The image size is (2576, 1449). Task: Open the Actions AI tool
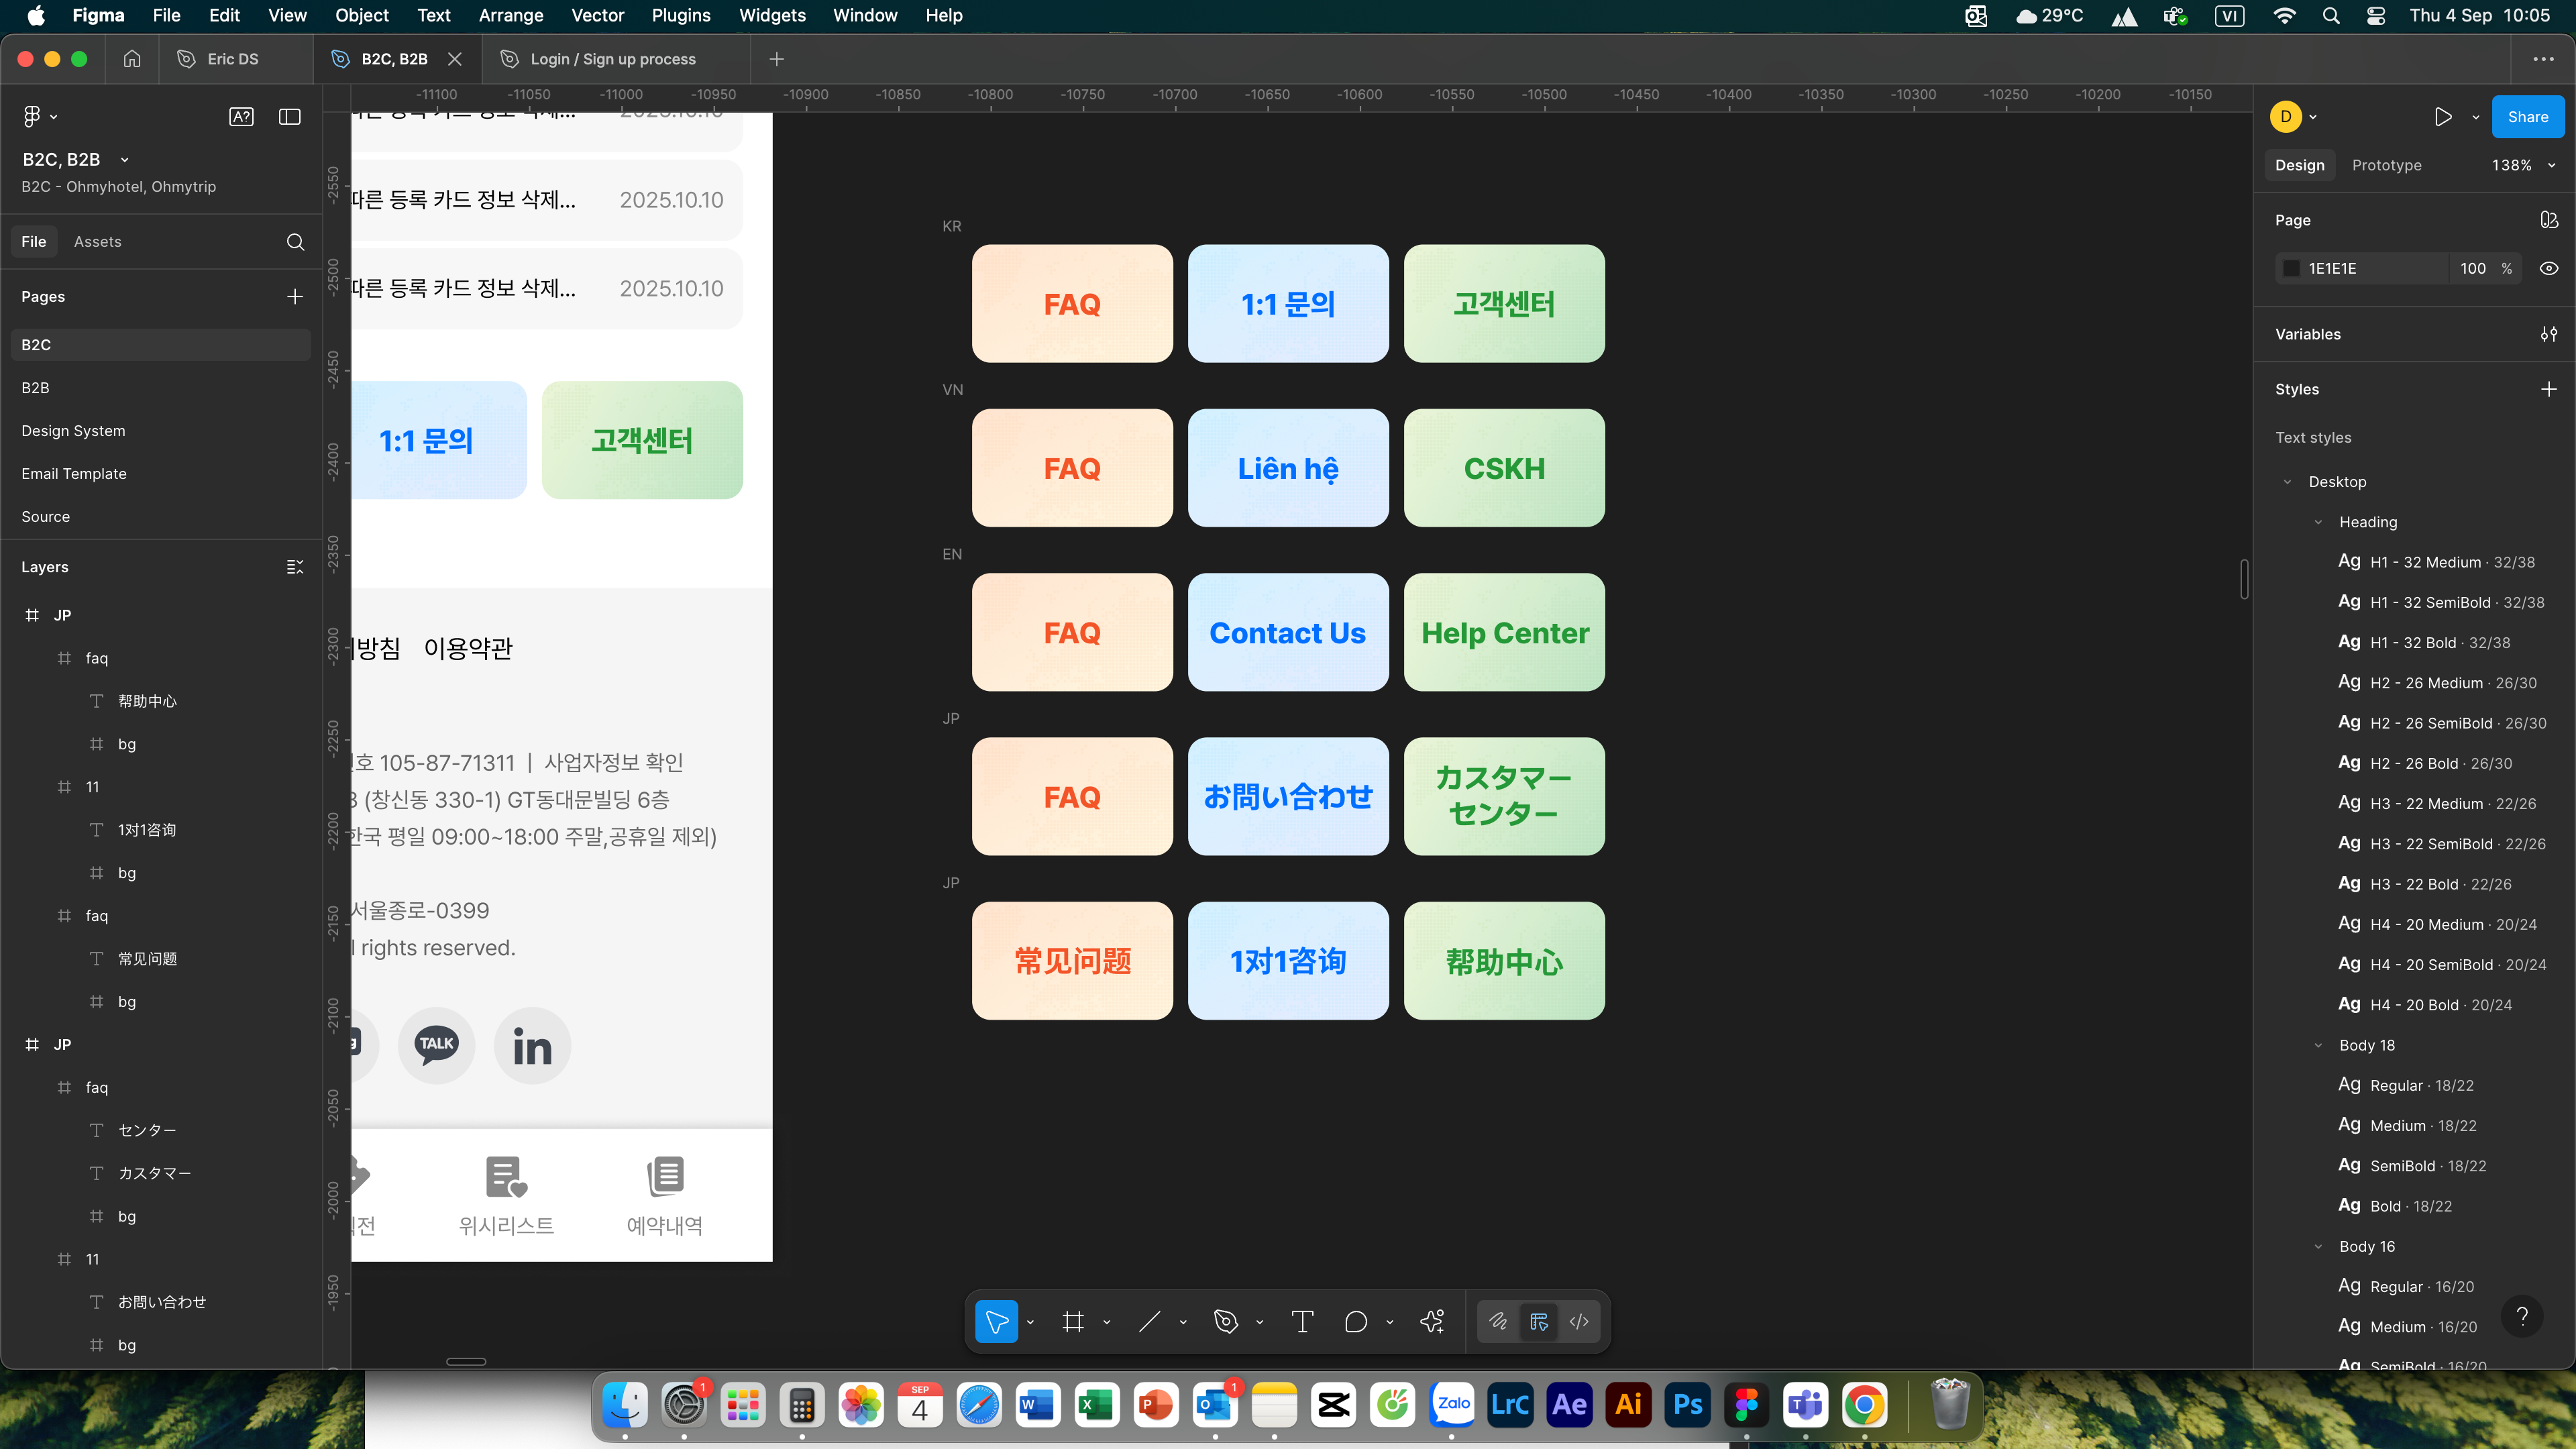1432,1322
